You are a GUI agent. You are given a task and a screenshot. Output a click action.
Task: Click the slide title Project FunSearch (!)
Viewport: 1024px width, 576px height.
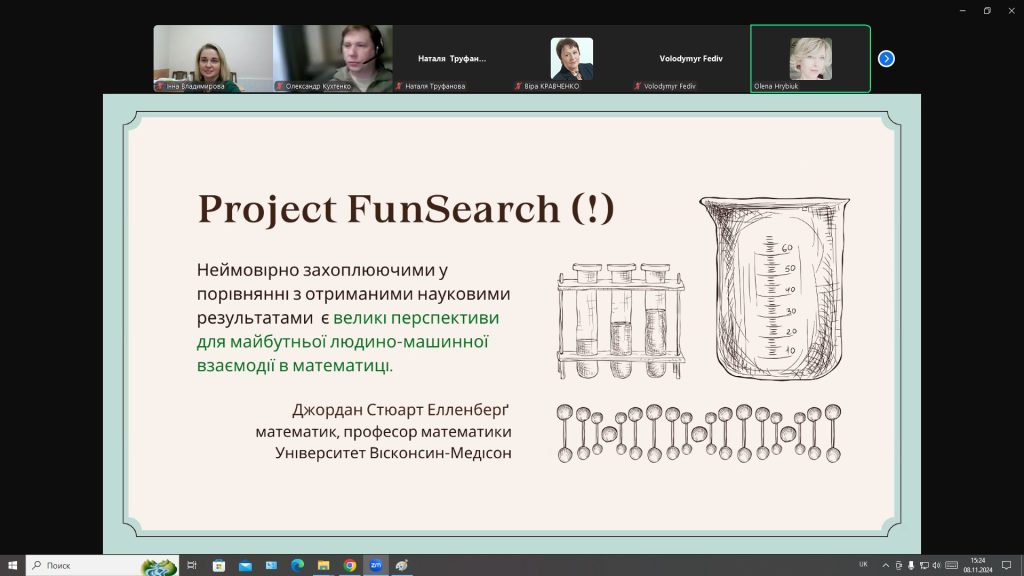[406, 209]
